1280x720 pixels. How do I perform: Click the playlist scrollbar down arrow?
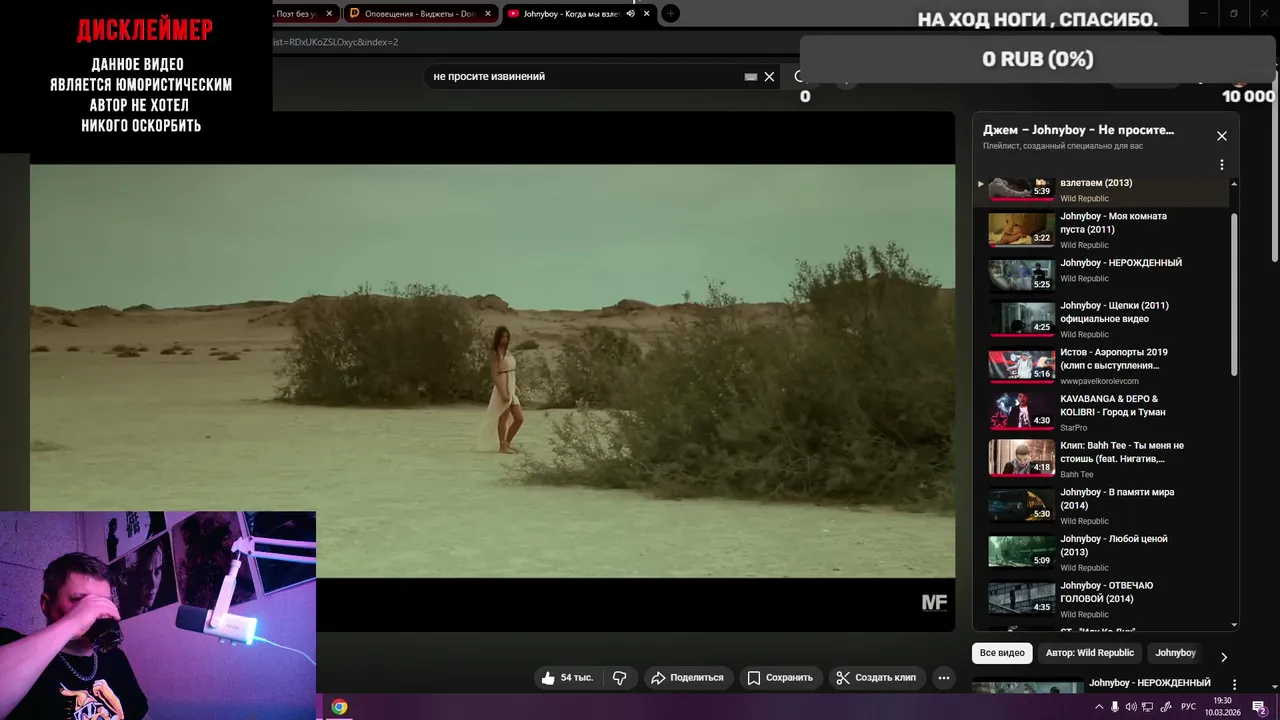pos(1234,625)
